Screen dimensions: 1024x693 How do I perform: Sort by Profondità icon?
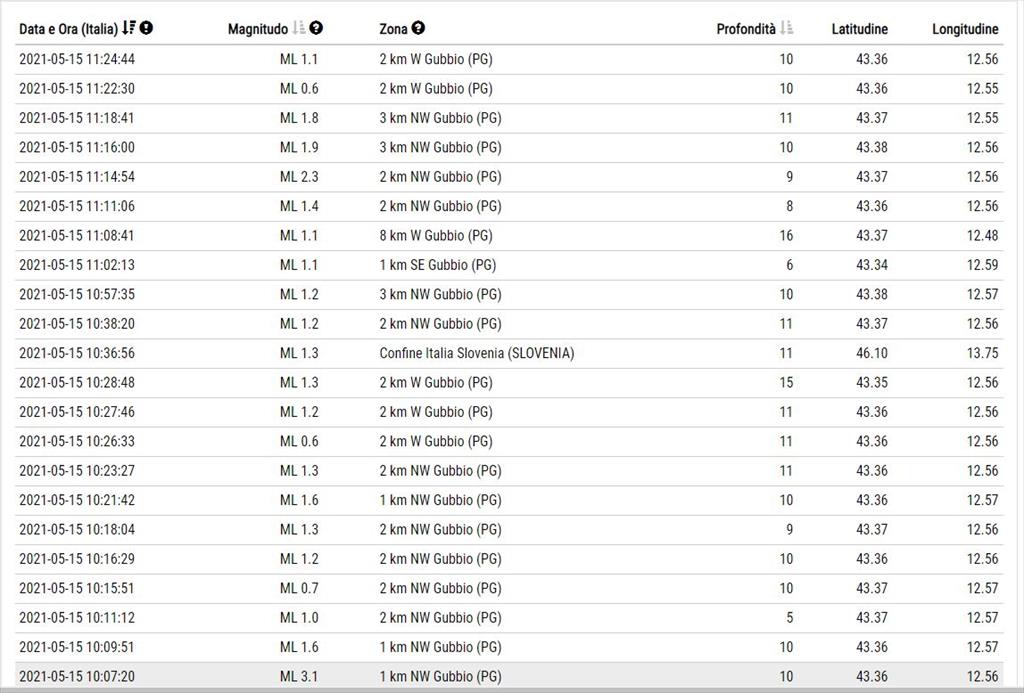[x=786, y=27]
